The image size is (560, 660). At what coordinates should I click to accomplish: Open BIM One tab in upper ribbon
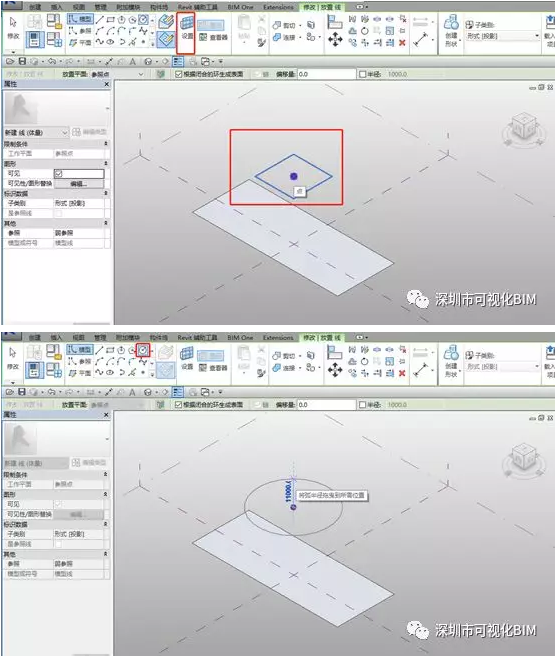pyautogui.click(x=240, y=7)
